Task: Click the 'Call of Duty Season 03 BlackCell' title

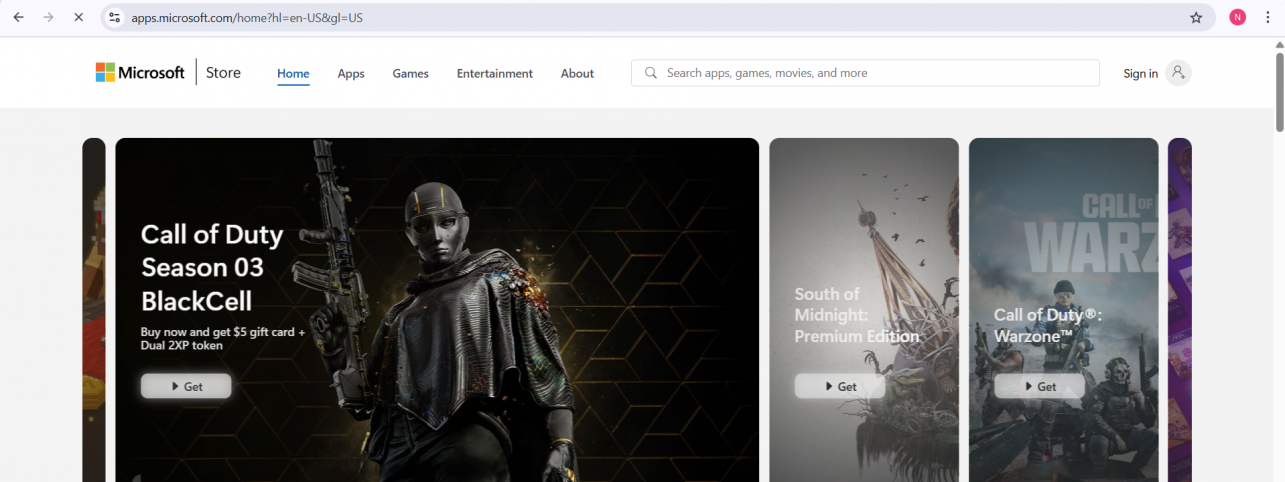Action: [x=212, y=267]
